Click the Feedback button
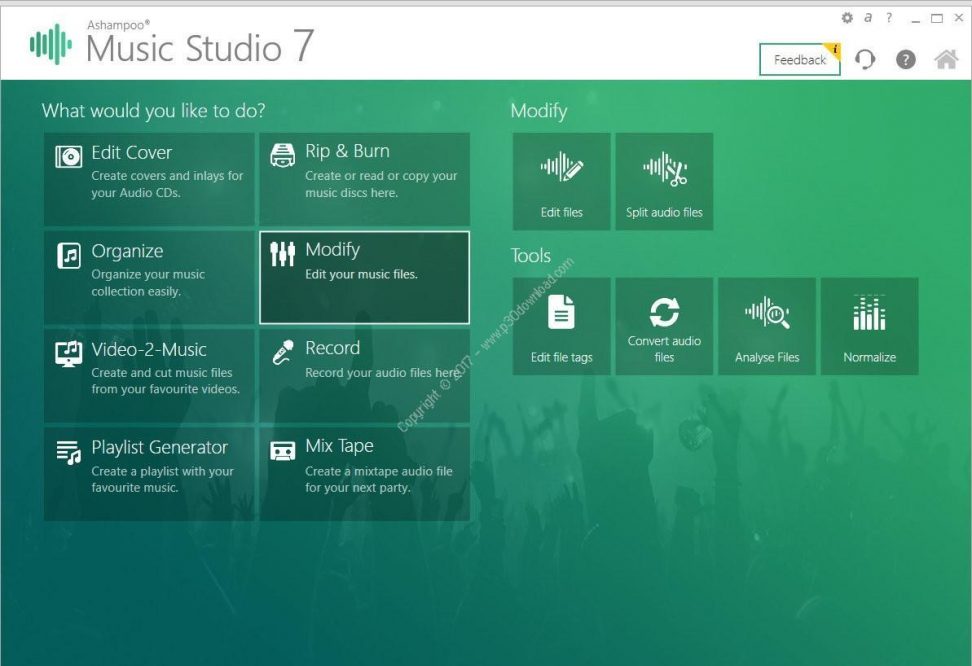The height and width of the screenshot is (666, 972). tap(798, 60)
